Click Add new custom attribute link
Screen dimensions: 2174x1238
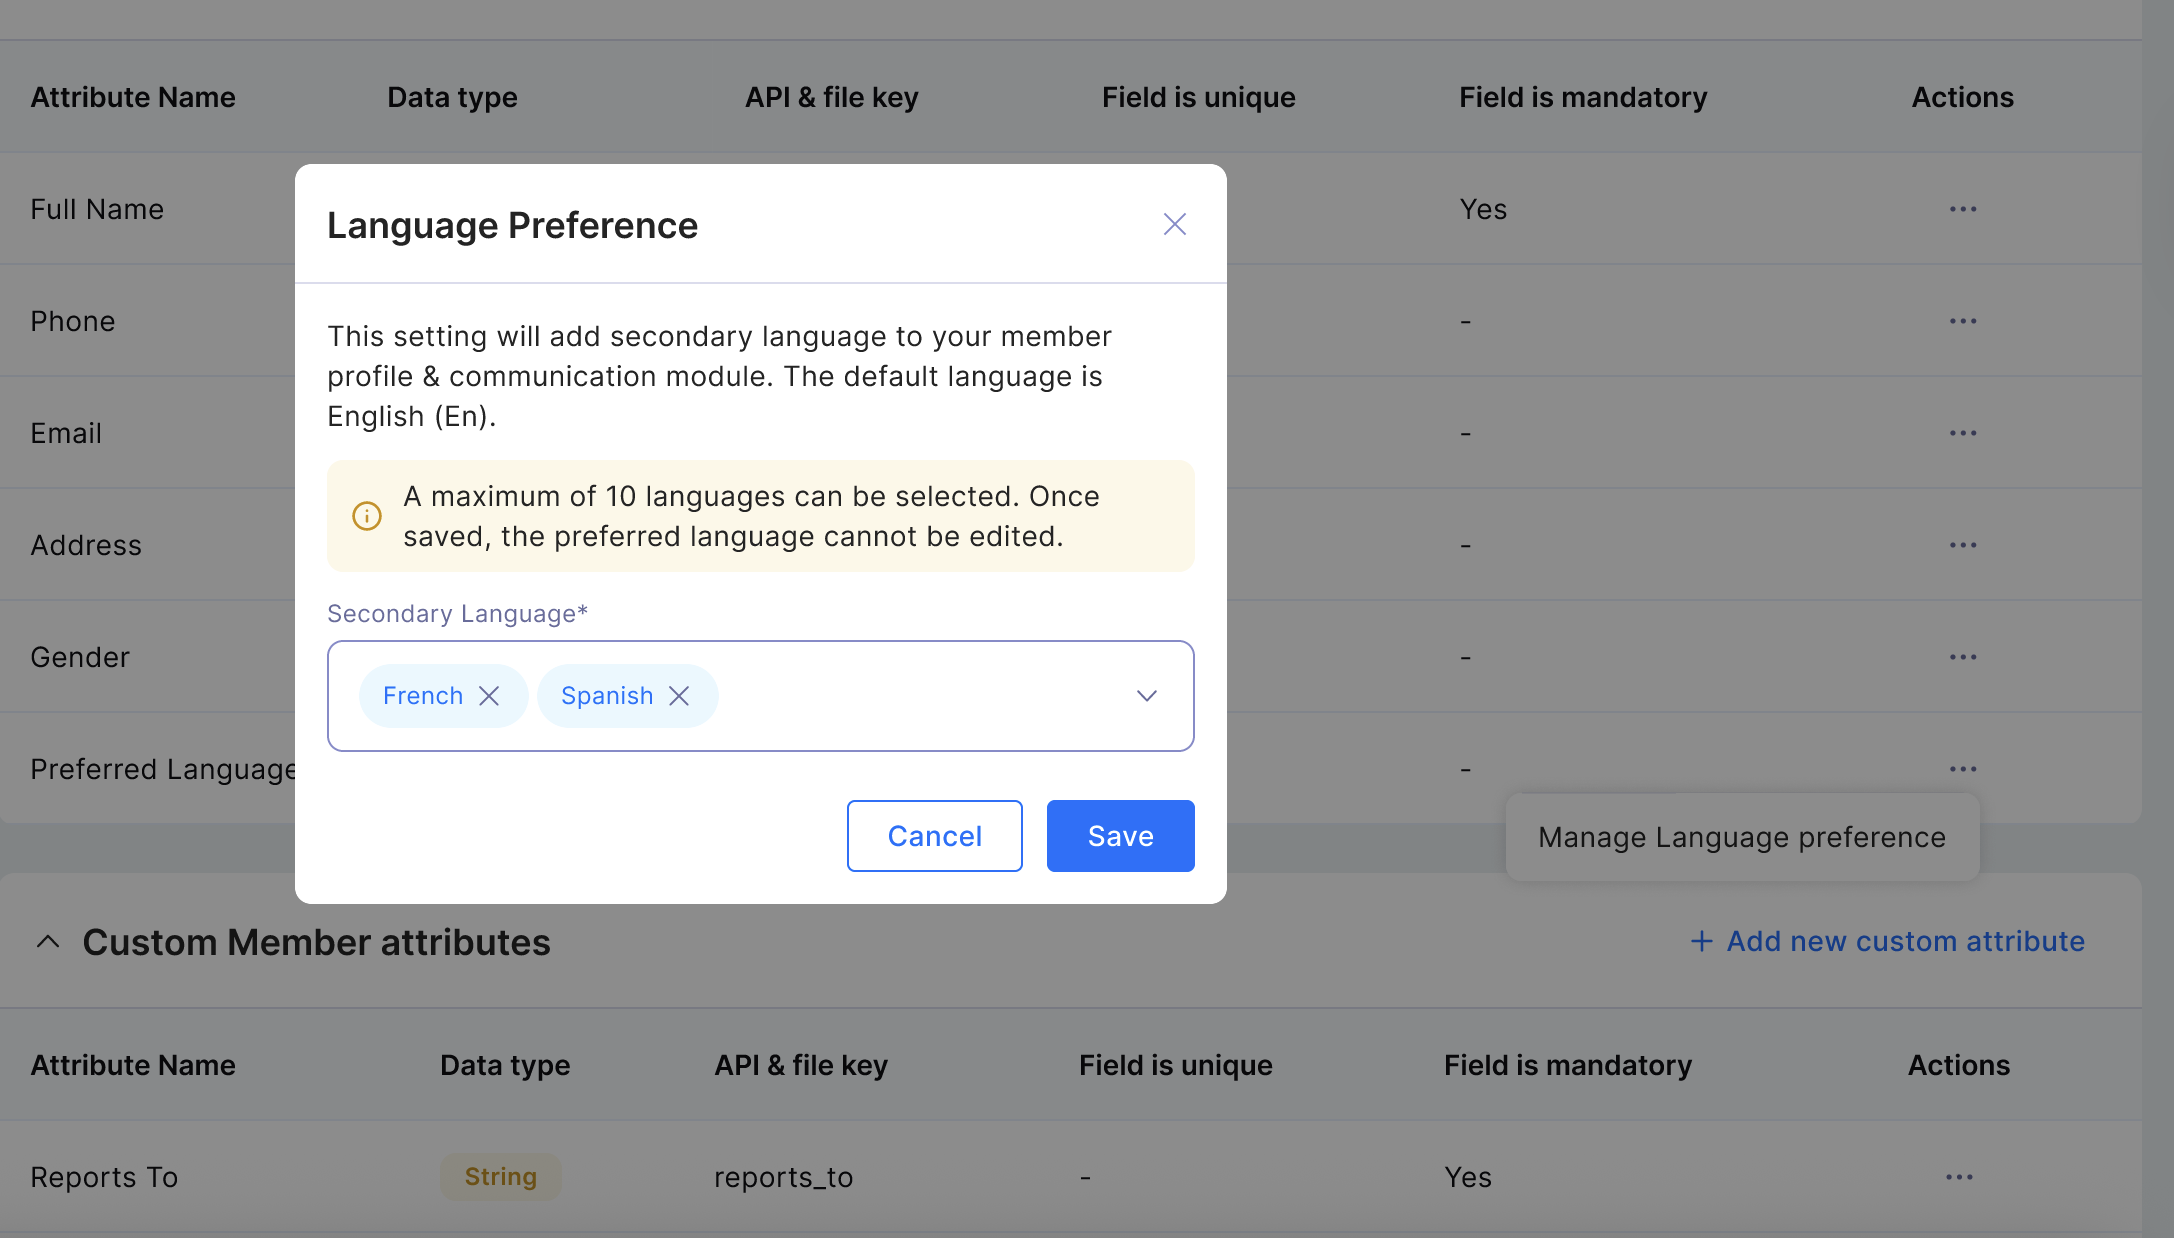[x=1887, y=941]
